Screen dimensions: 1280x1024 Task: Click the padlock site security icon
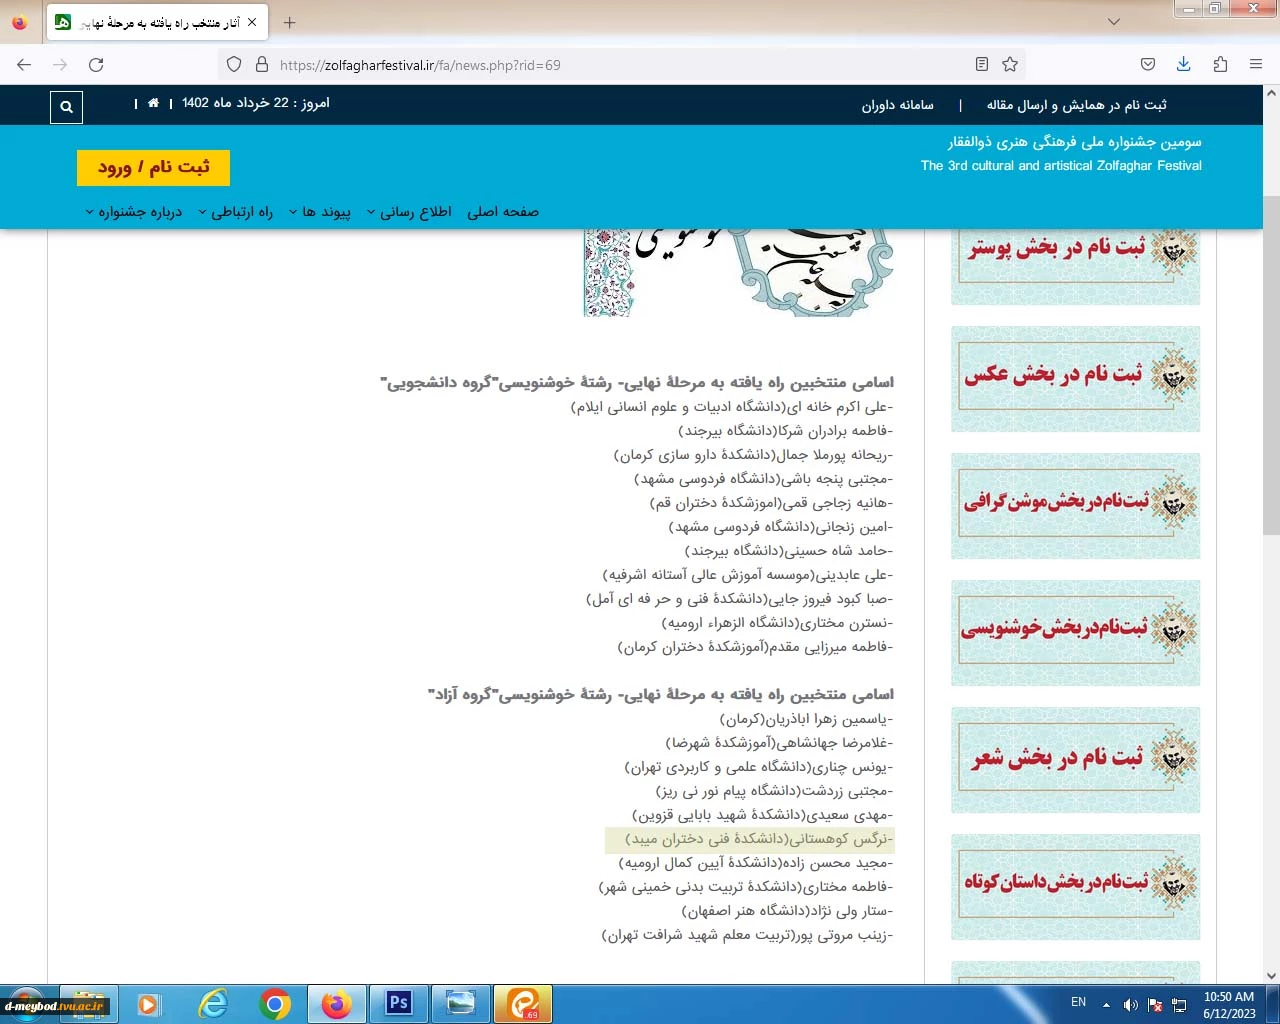coord(262,64)
